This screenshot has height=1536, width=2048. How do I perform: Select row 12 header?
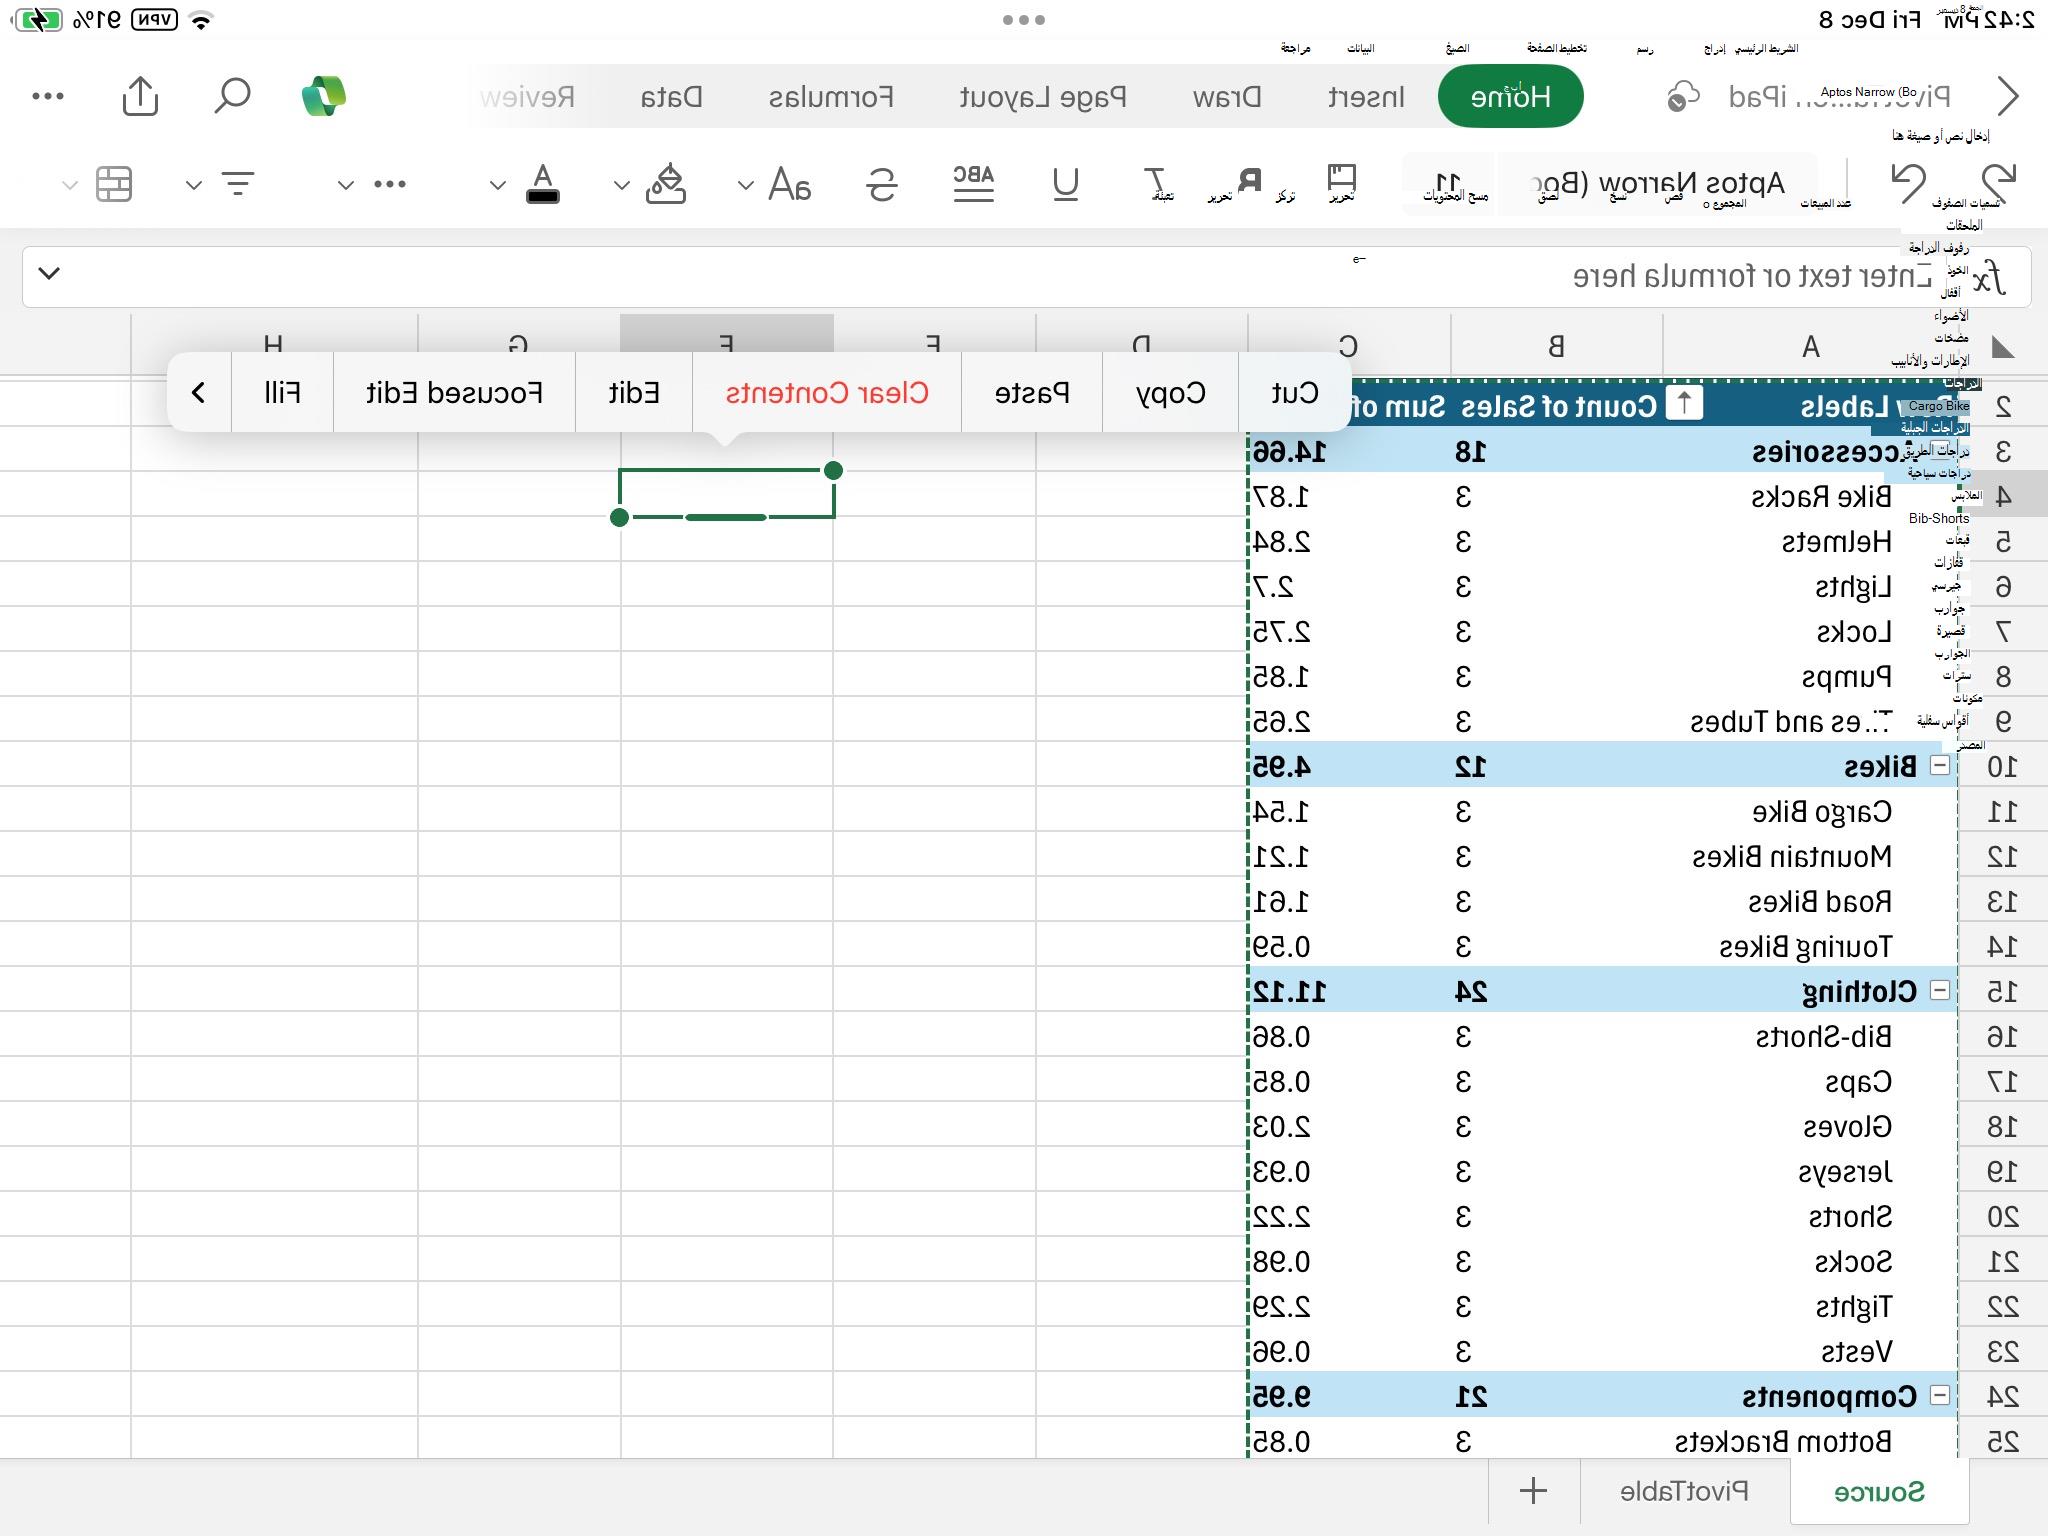[x=2003, y=857]
